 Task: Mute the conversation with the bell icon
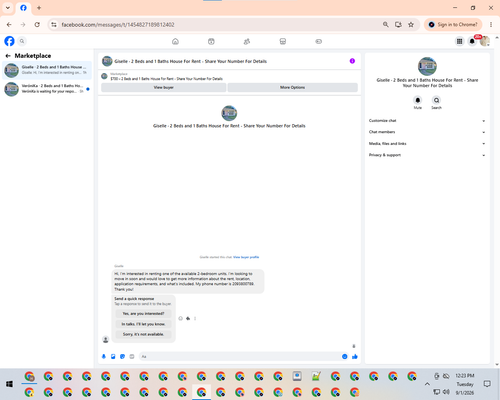[x=418, y=100]
